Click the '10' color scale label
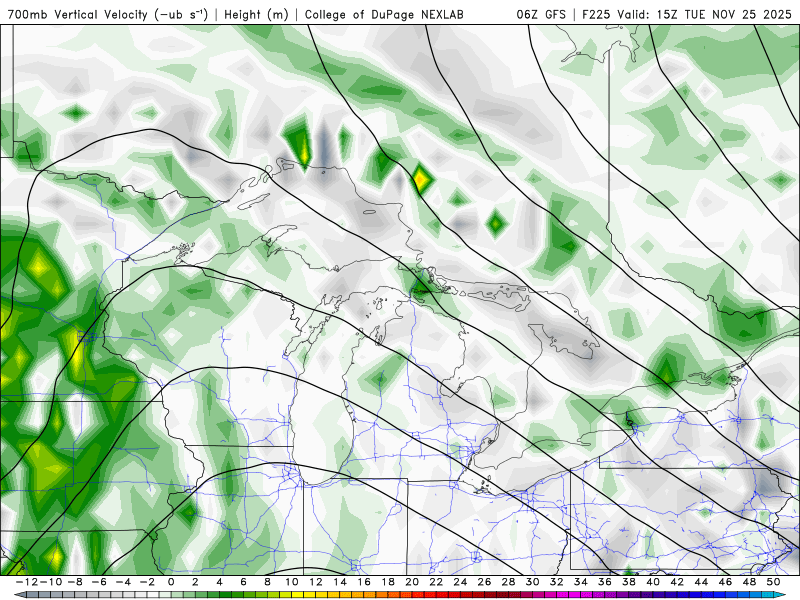The image size is (800, 600). 291,582
